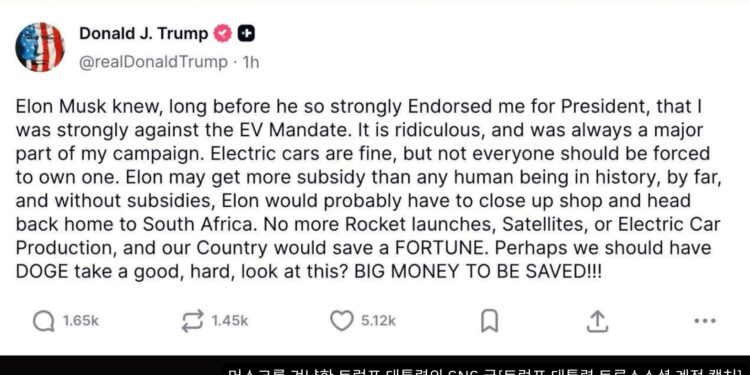Screen dimensions: 750x375
Task: Open the three-dot more options menu
Action: point(705,321)
